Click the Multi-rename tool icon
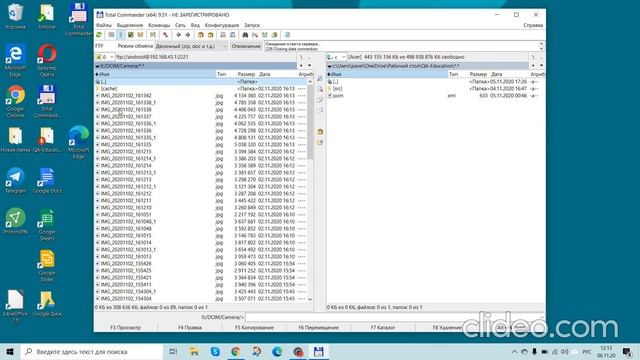Image resolution: width=640 pixels, height=360 pixels. tap(255, 35)
